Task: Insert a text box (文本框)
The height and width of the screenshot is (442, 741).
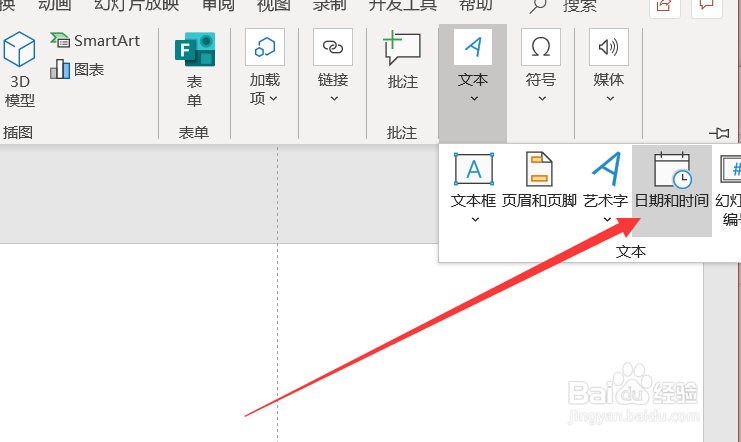Action: click(474, 180)
